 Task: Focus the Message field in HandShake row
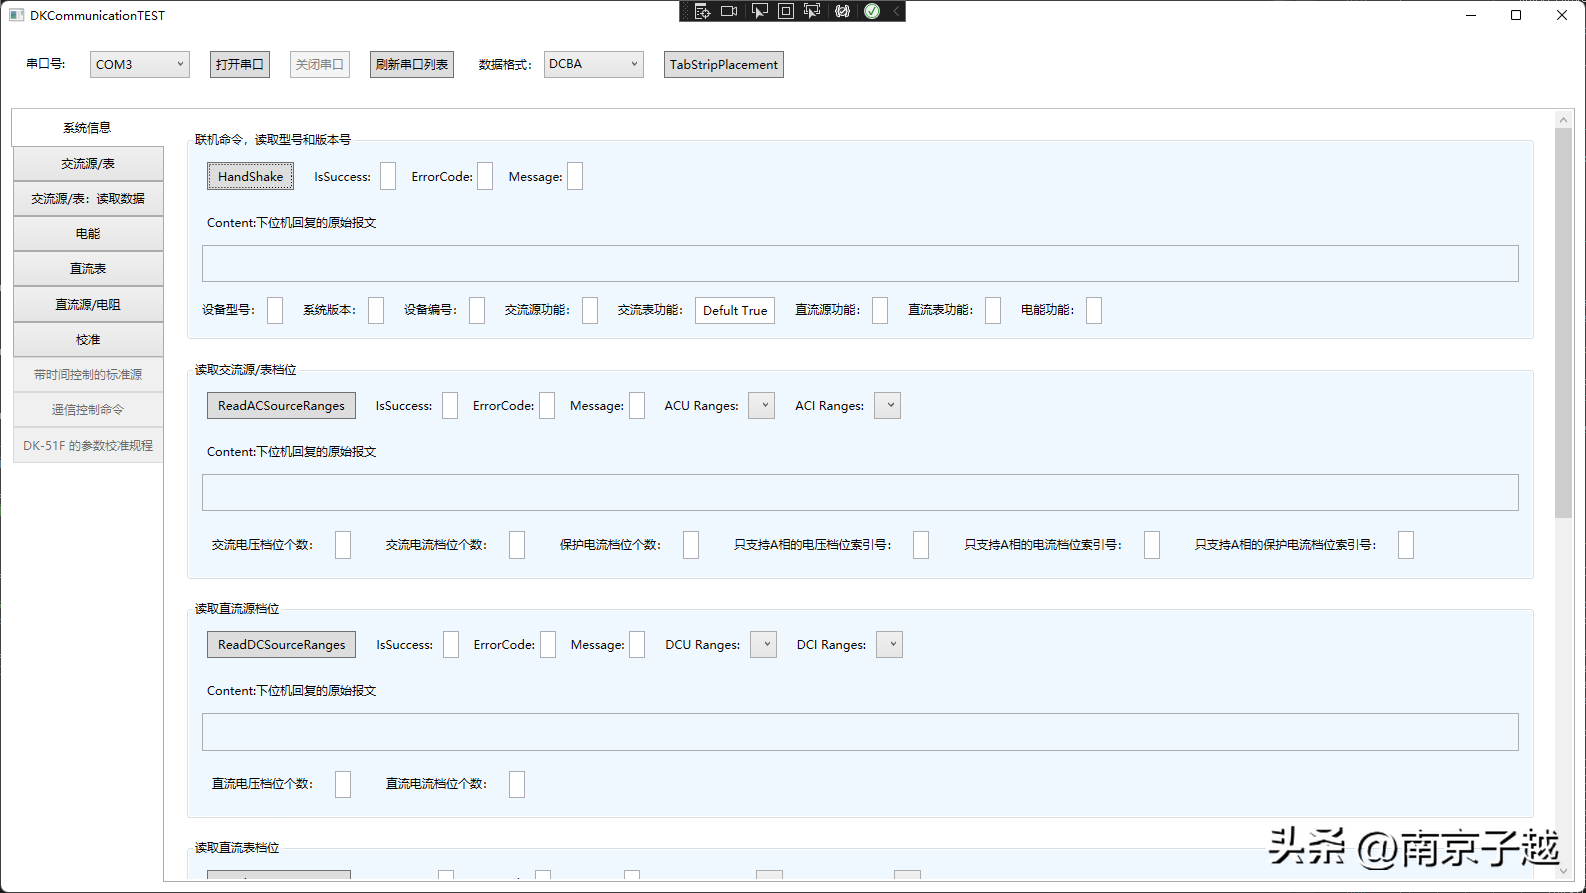575,176
